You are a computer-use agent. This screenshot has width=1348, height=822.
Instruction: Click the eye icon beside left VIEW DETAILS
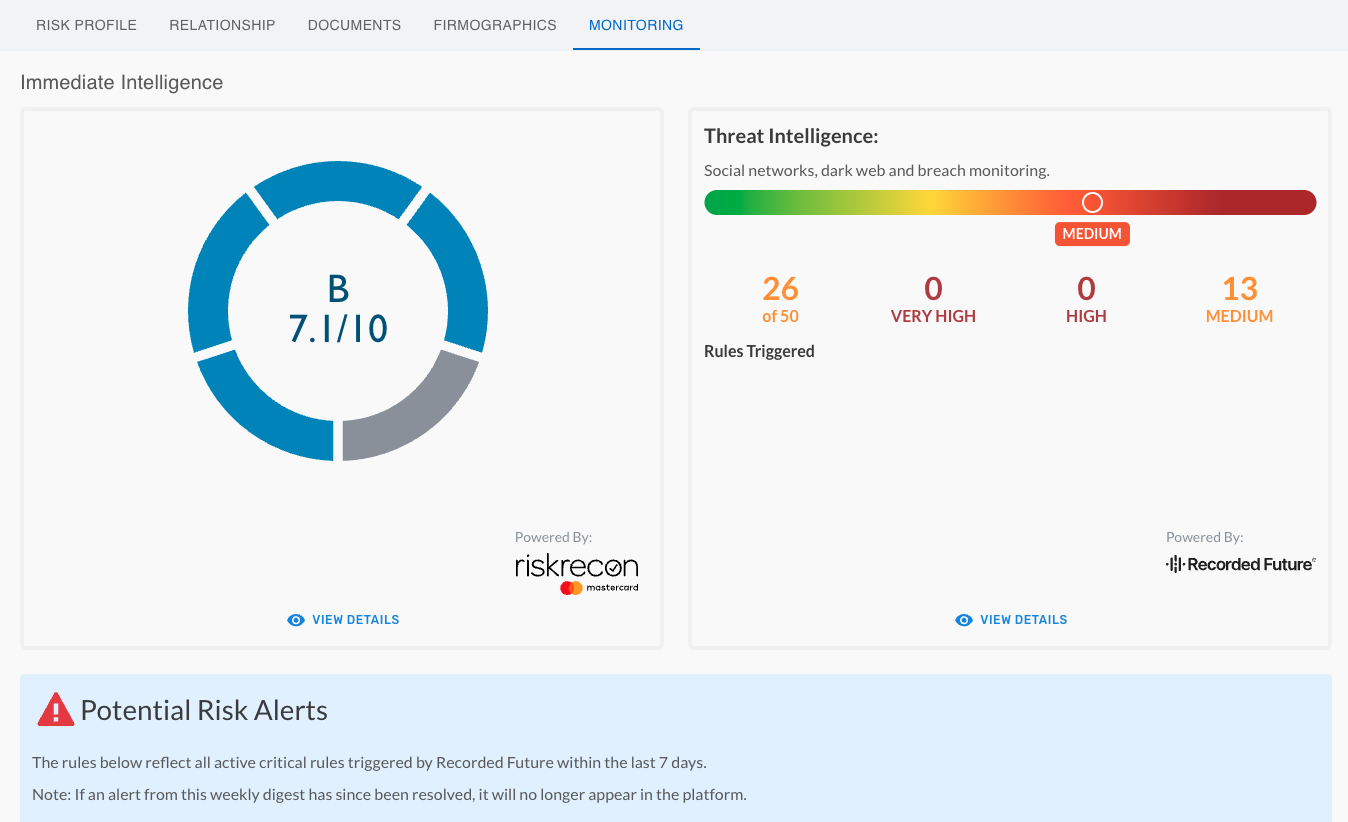(x=295, y=620)
